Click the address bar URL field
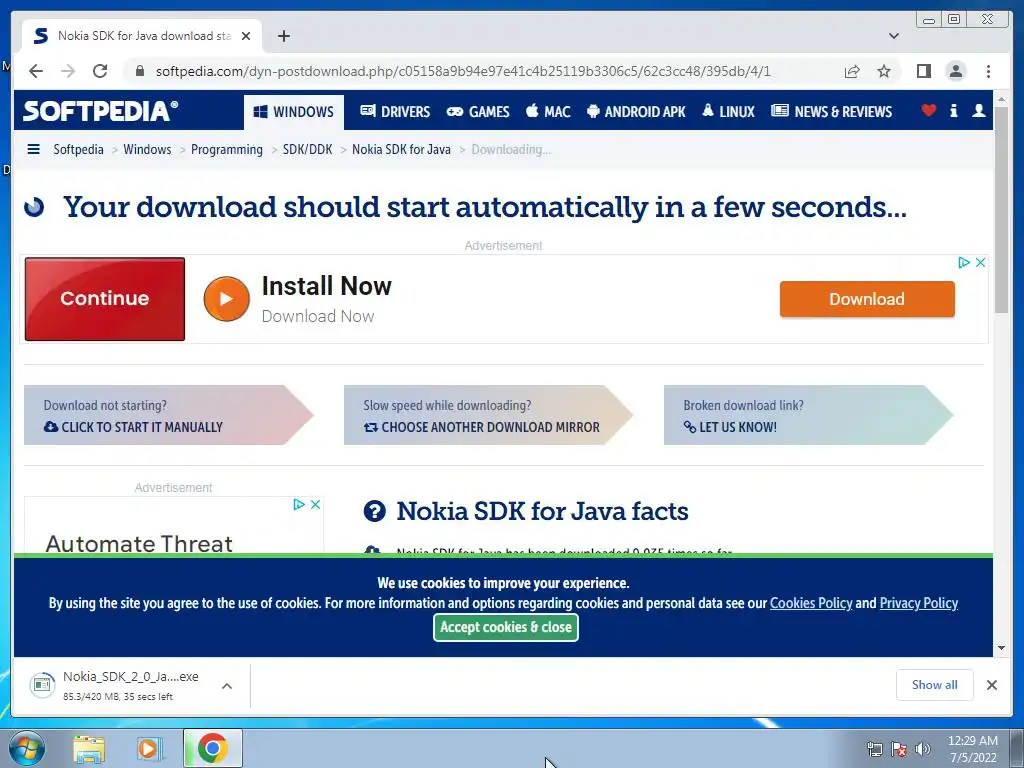Screen dimensions: 1024x768 pyautogui.click(x=463, y=71)
